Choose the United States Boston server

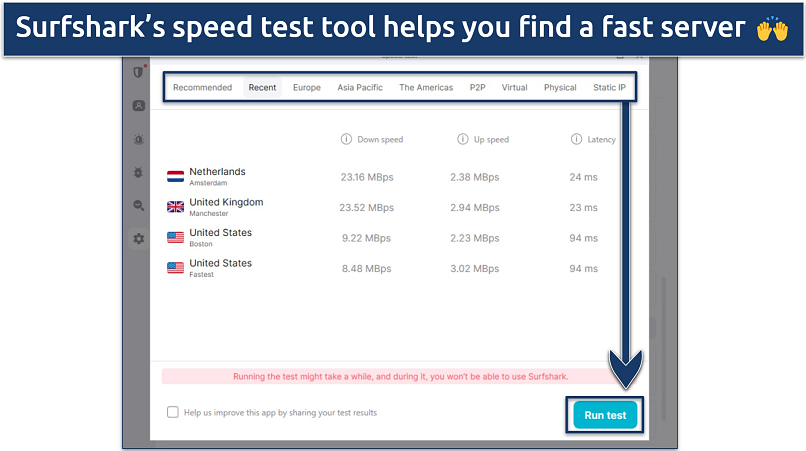pos(220,238)
